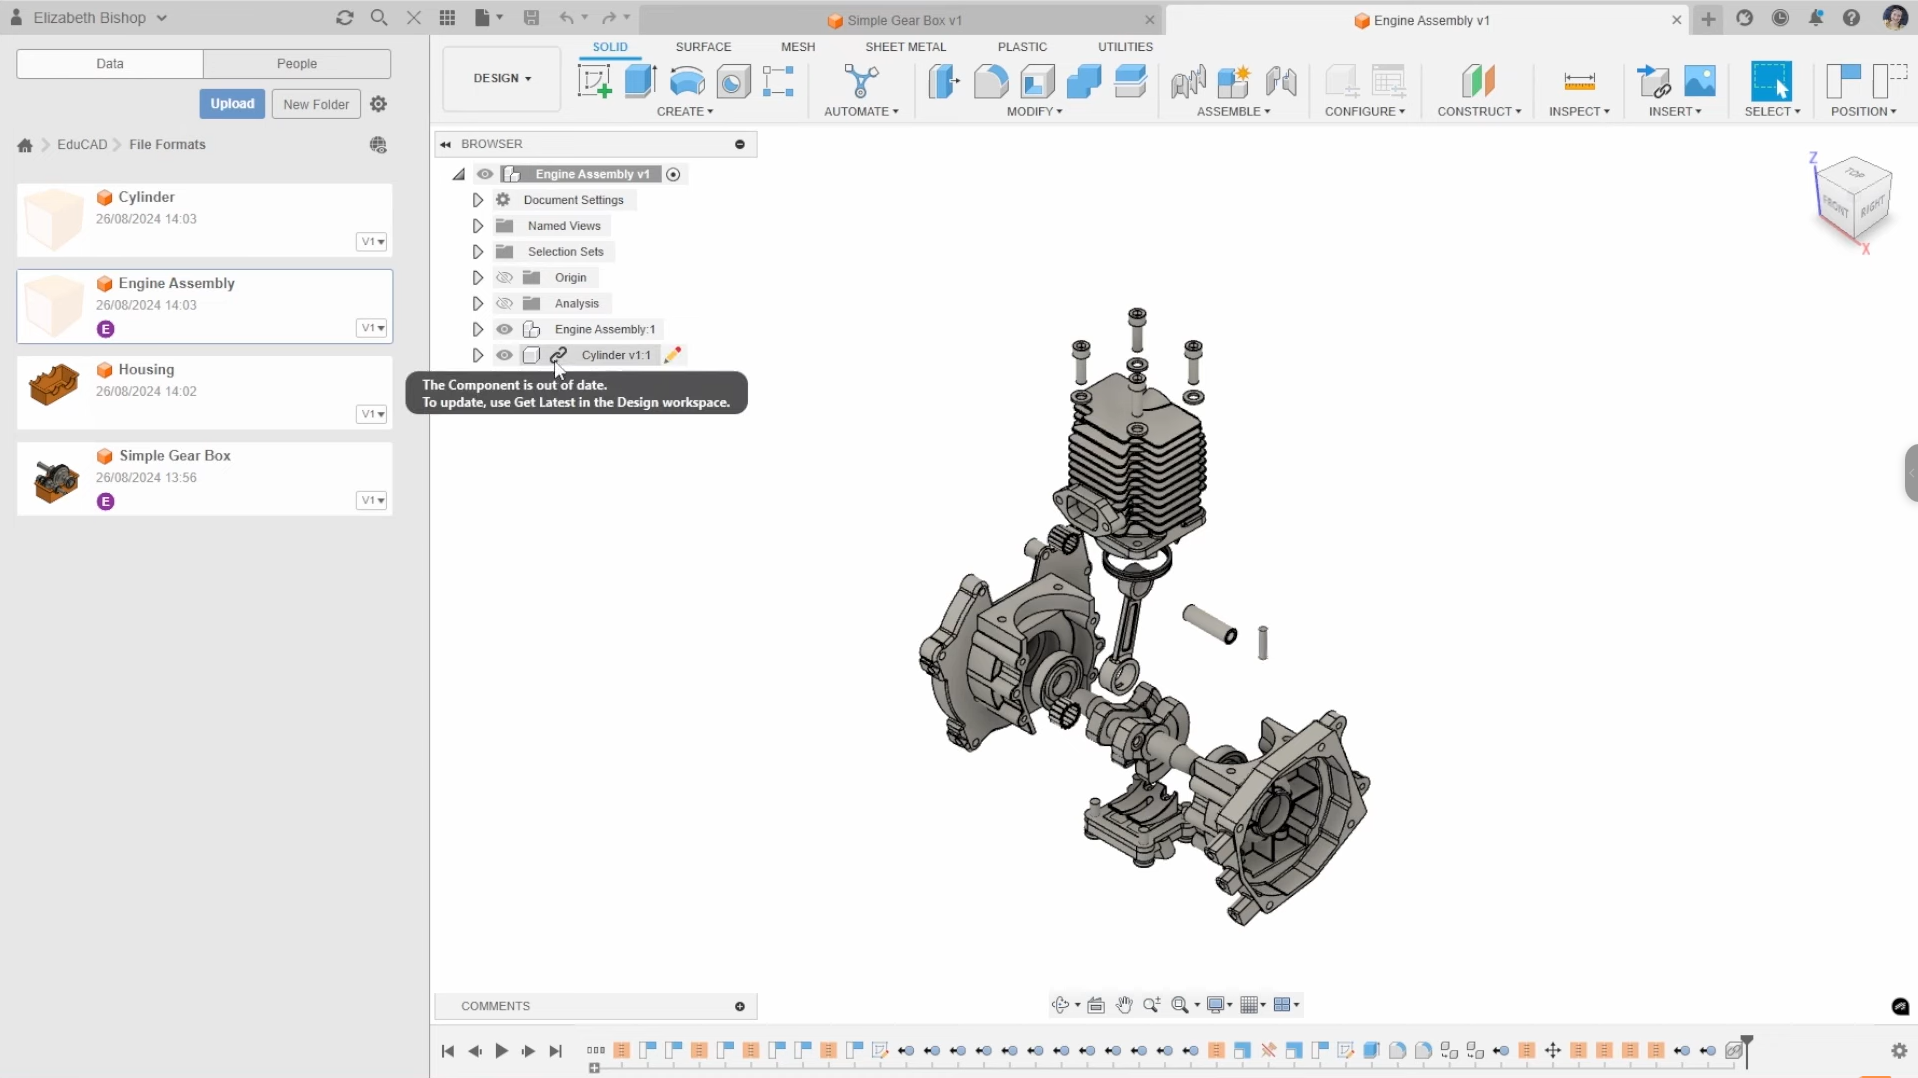This screenshot has width=1918, height=1078.
Task: Switch to the Utilities tab
Action: pyautogui.click(x=1125, y=47)
